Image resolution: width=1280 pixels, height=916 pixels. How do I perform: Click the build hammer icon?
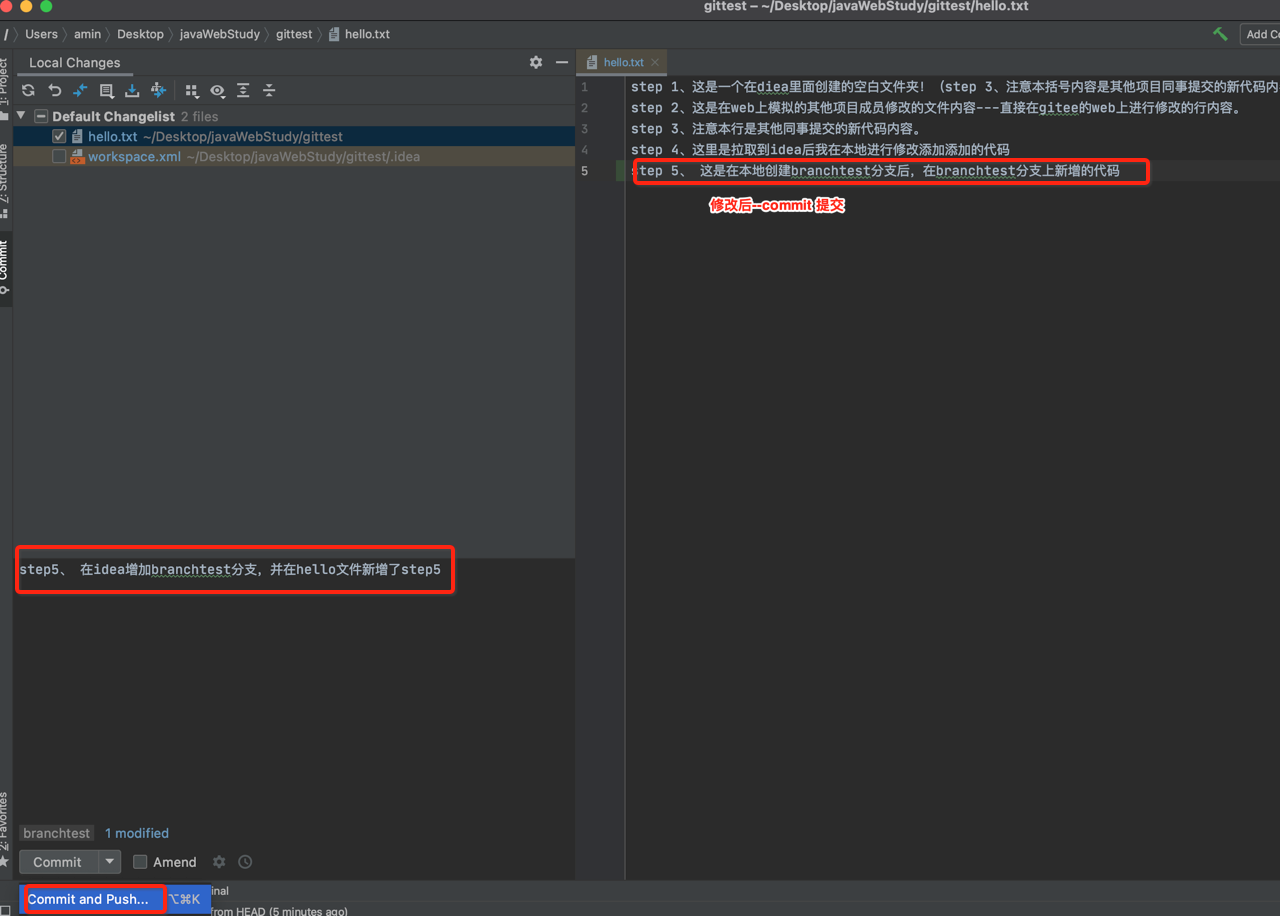tap(1220, 34)
